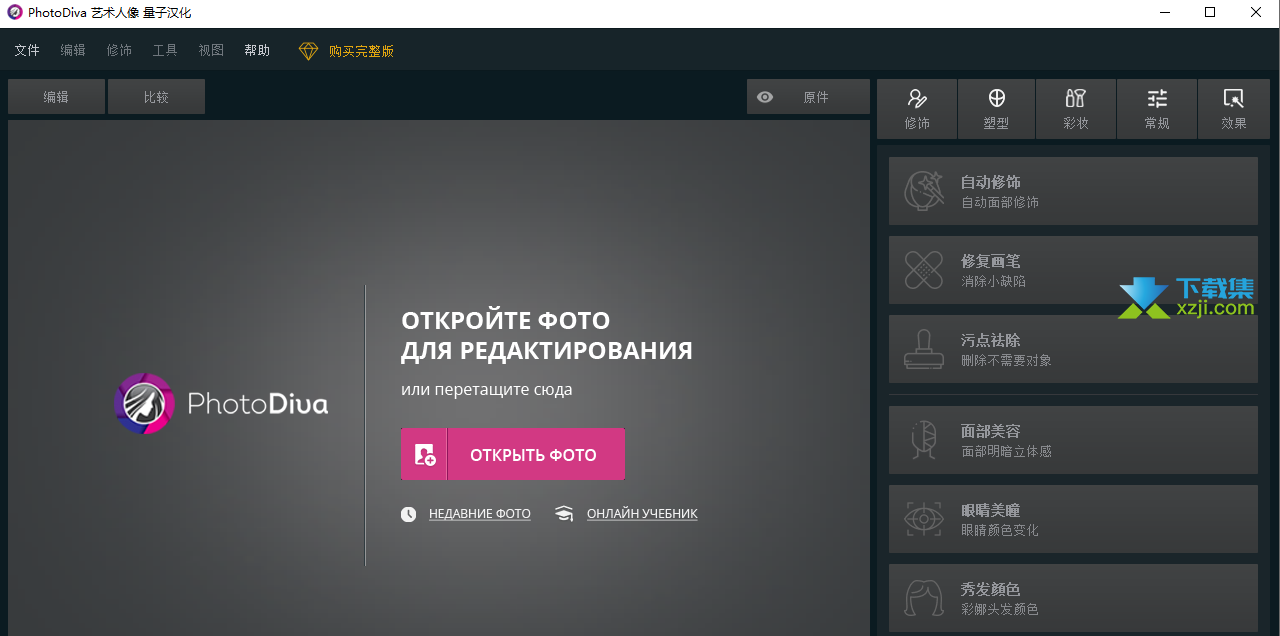The width and height of the screenshot is (1280, 636).
Task: Click the 污点祛除 stamp icon
Action: (924, 349)
